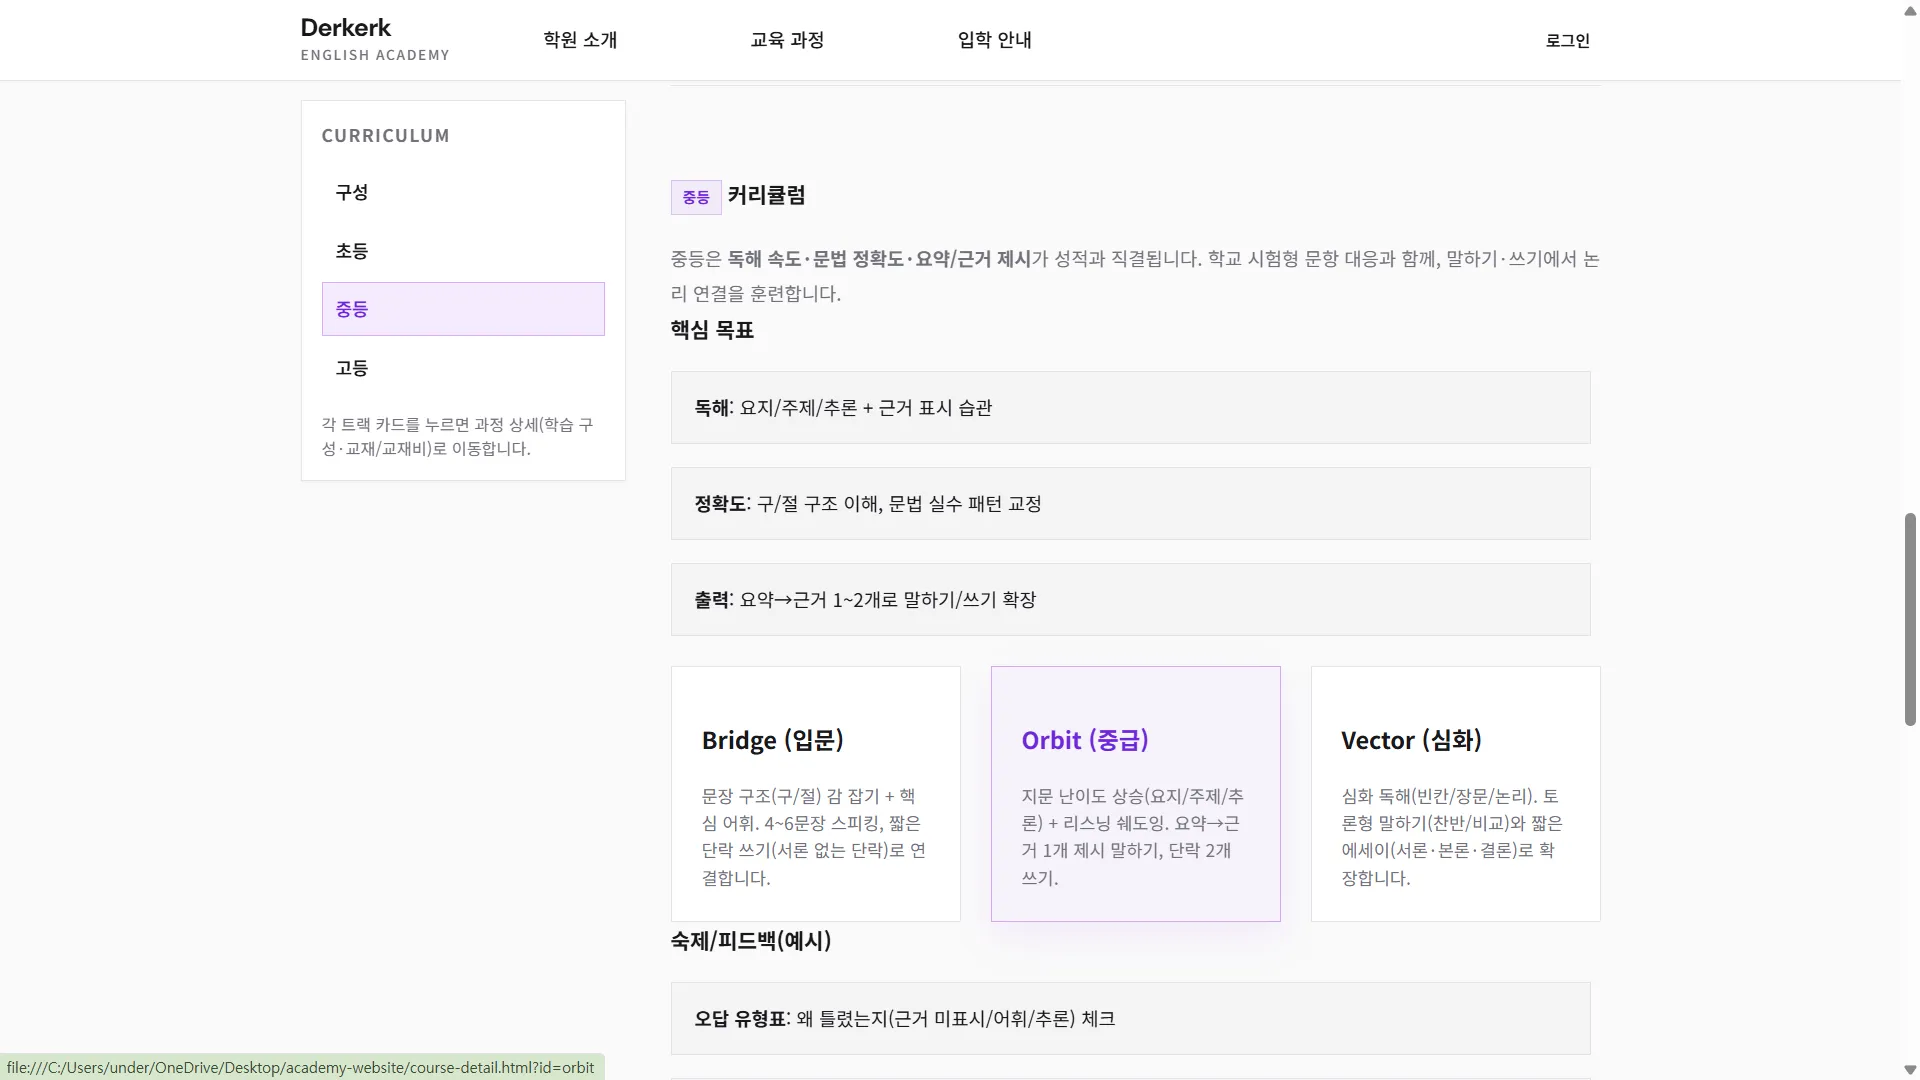Click the 로그인 link
Image resolution: width=1920 pixels, height=1080 pixels.
[x=1566, y=40]
